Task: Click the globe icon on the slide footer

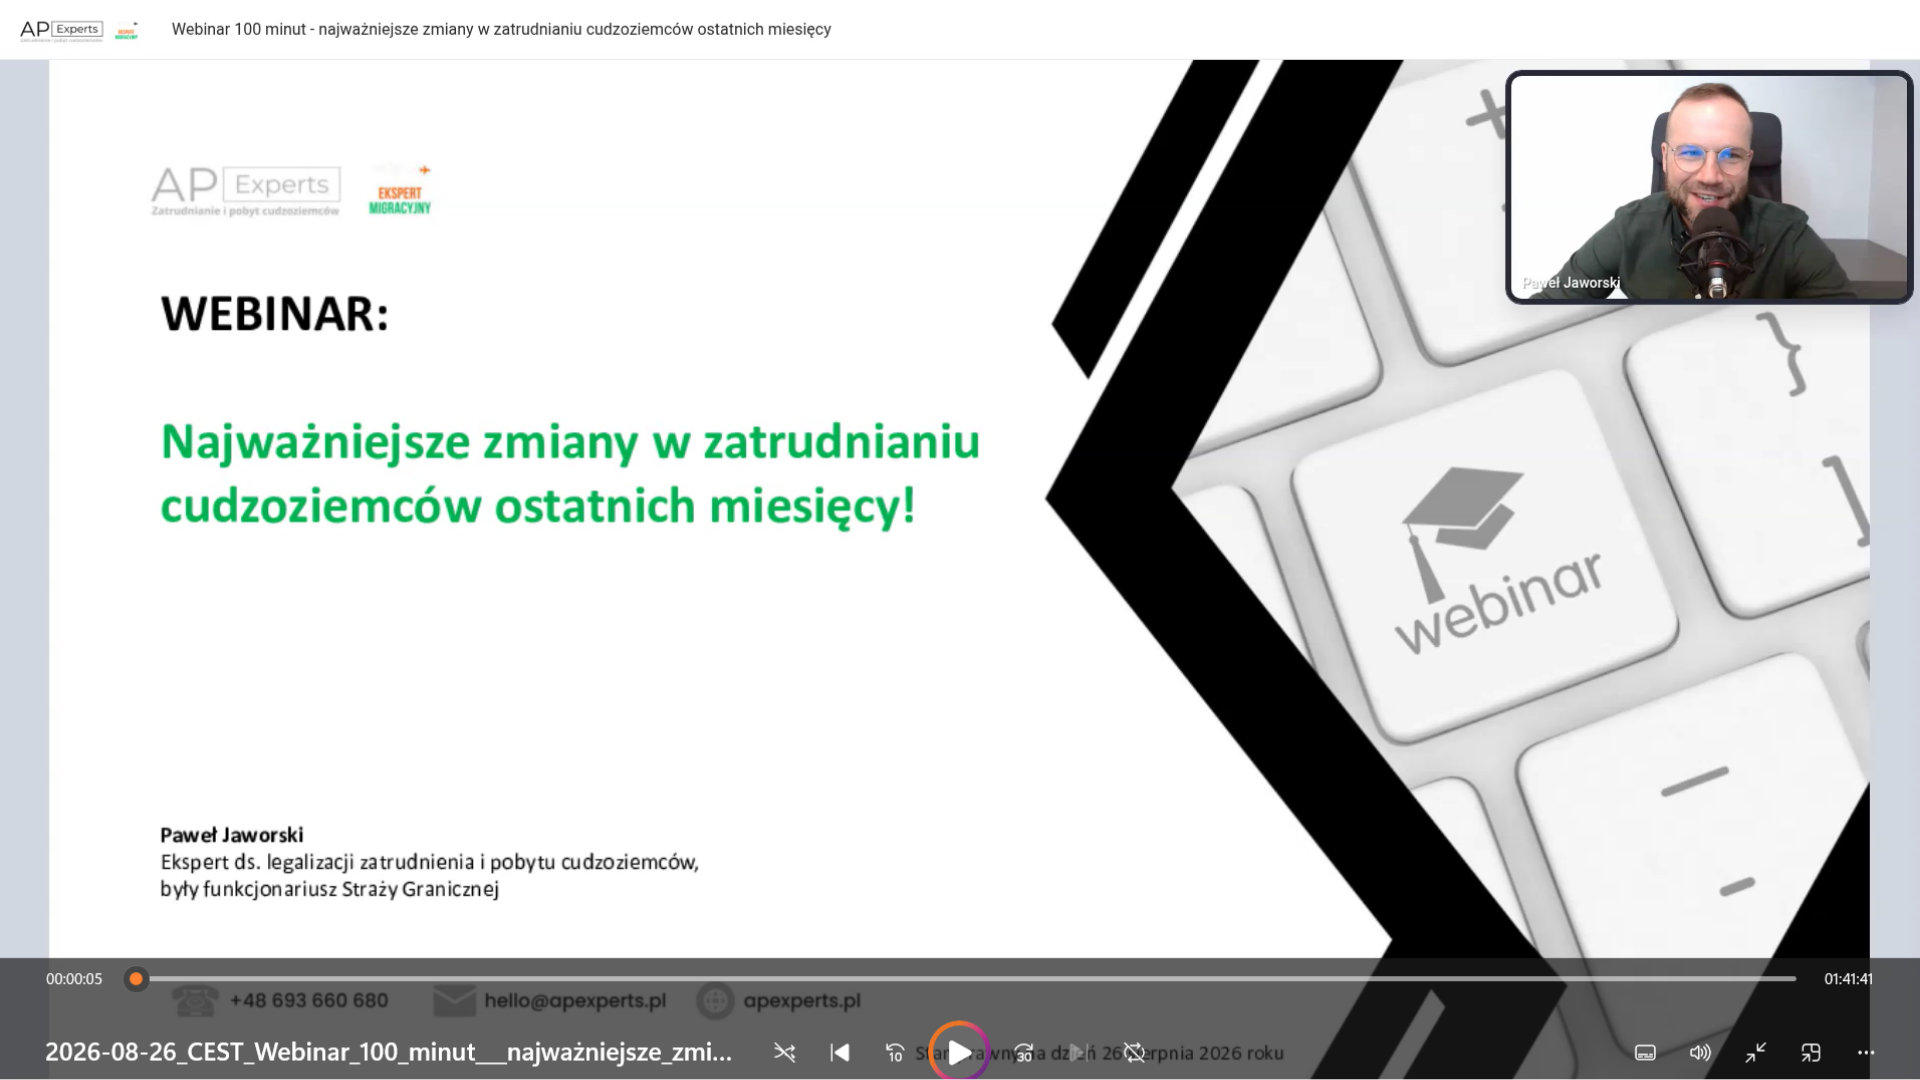Action: (715, 1001)
